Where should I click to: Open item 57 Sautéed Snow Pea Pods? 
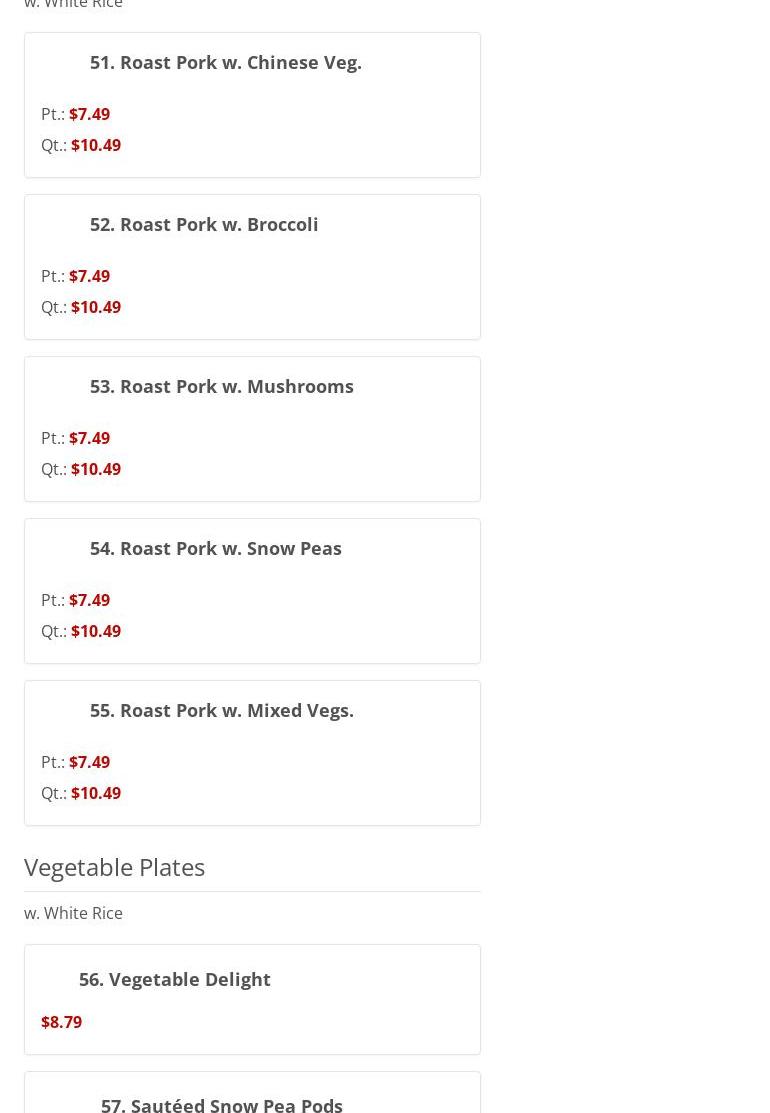tap(221, 1104)
